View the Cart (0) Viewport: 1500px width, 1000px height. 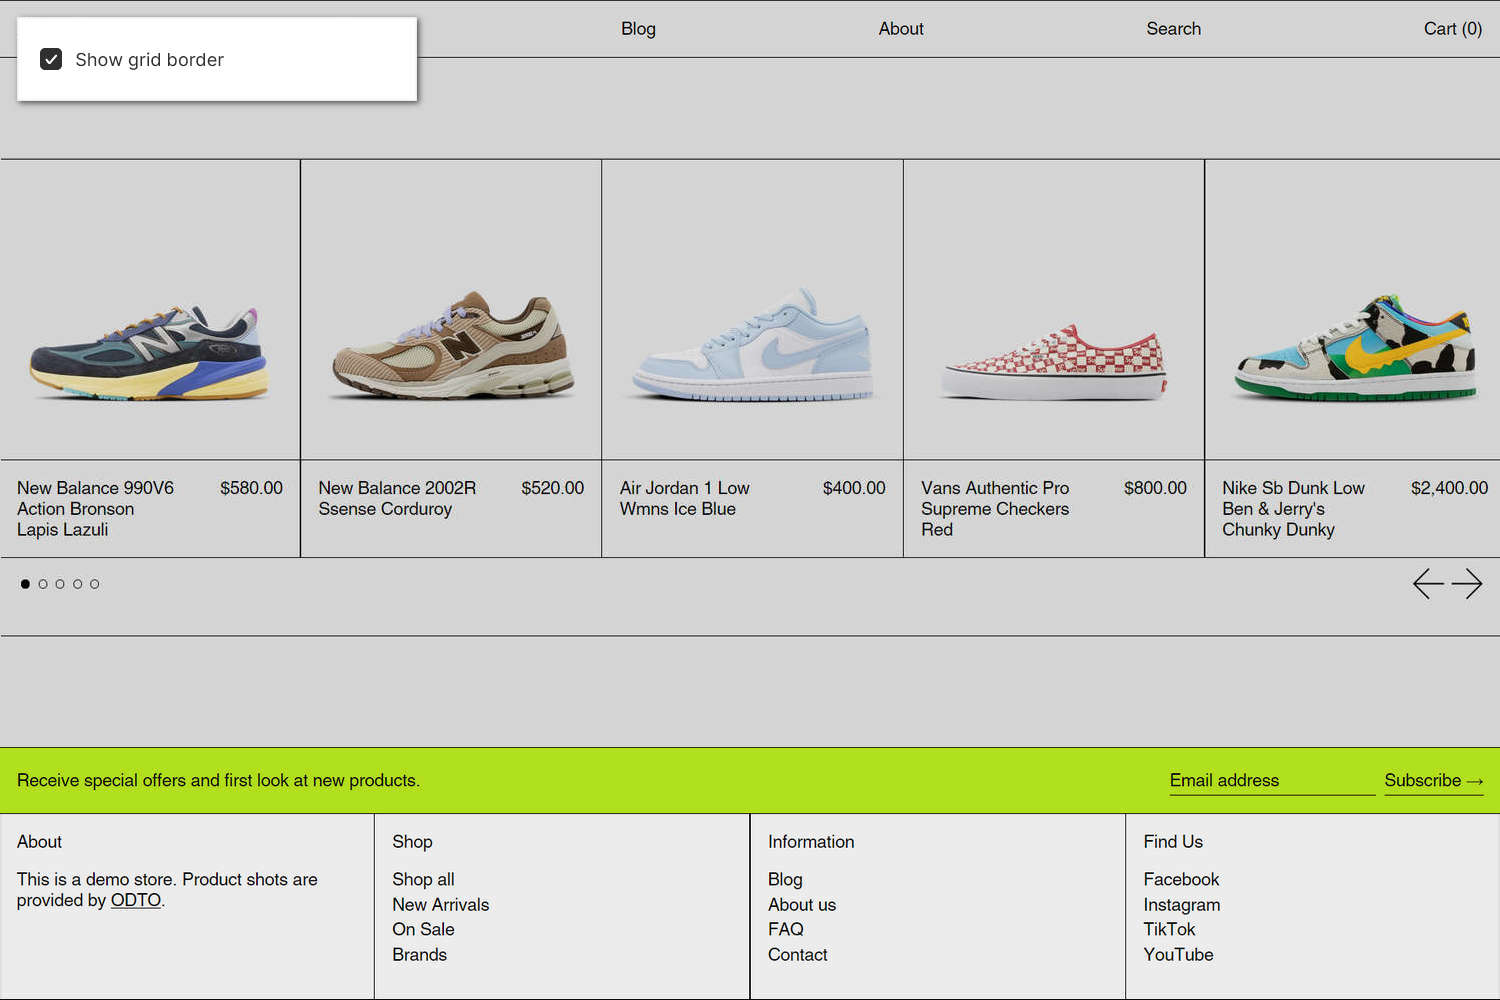point(1452,29)
